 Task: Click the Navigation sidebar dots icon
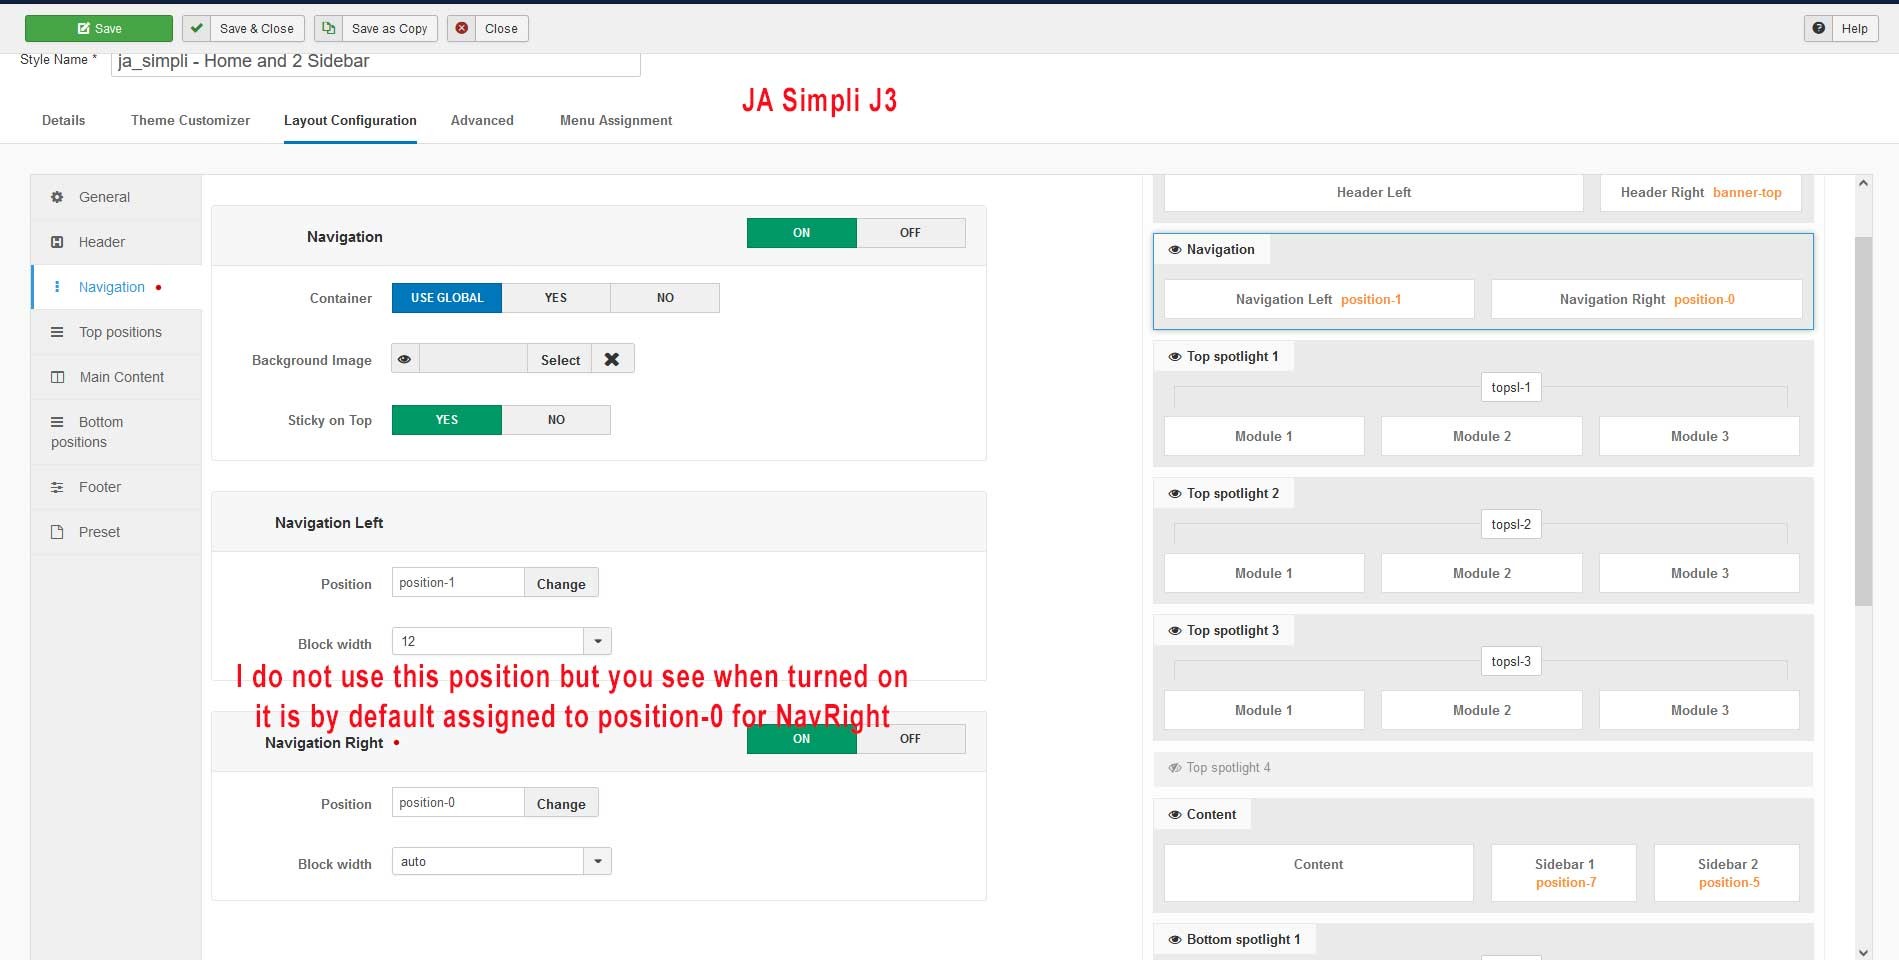[57, 287]
